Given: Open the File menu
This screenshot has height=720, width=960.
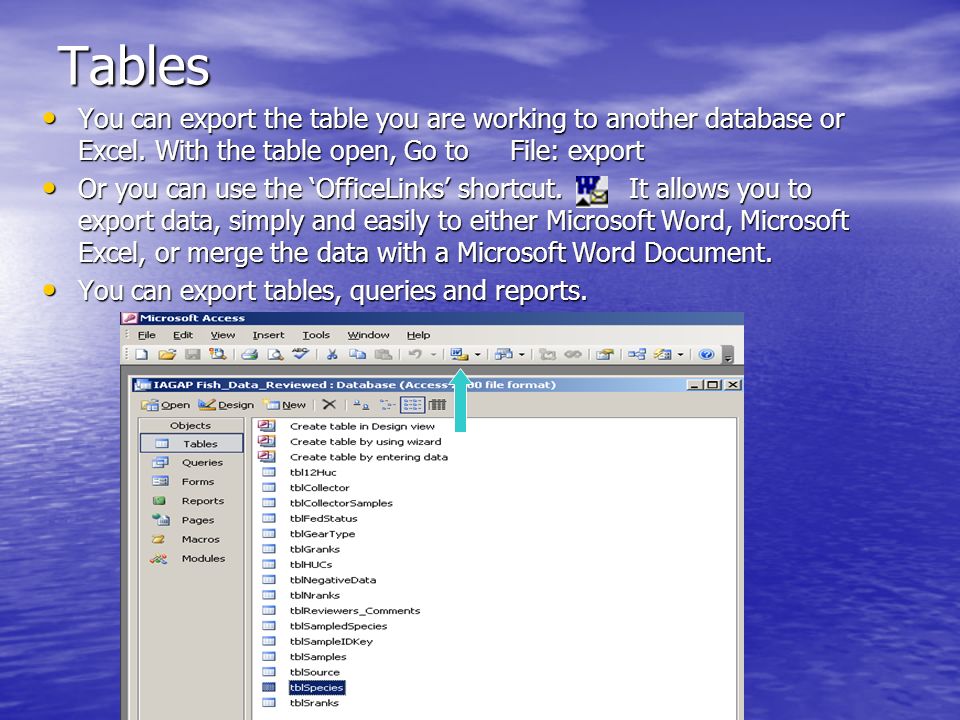Looking at the screenshot, I should 146,335.
